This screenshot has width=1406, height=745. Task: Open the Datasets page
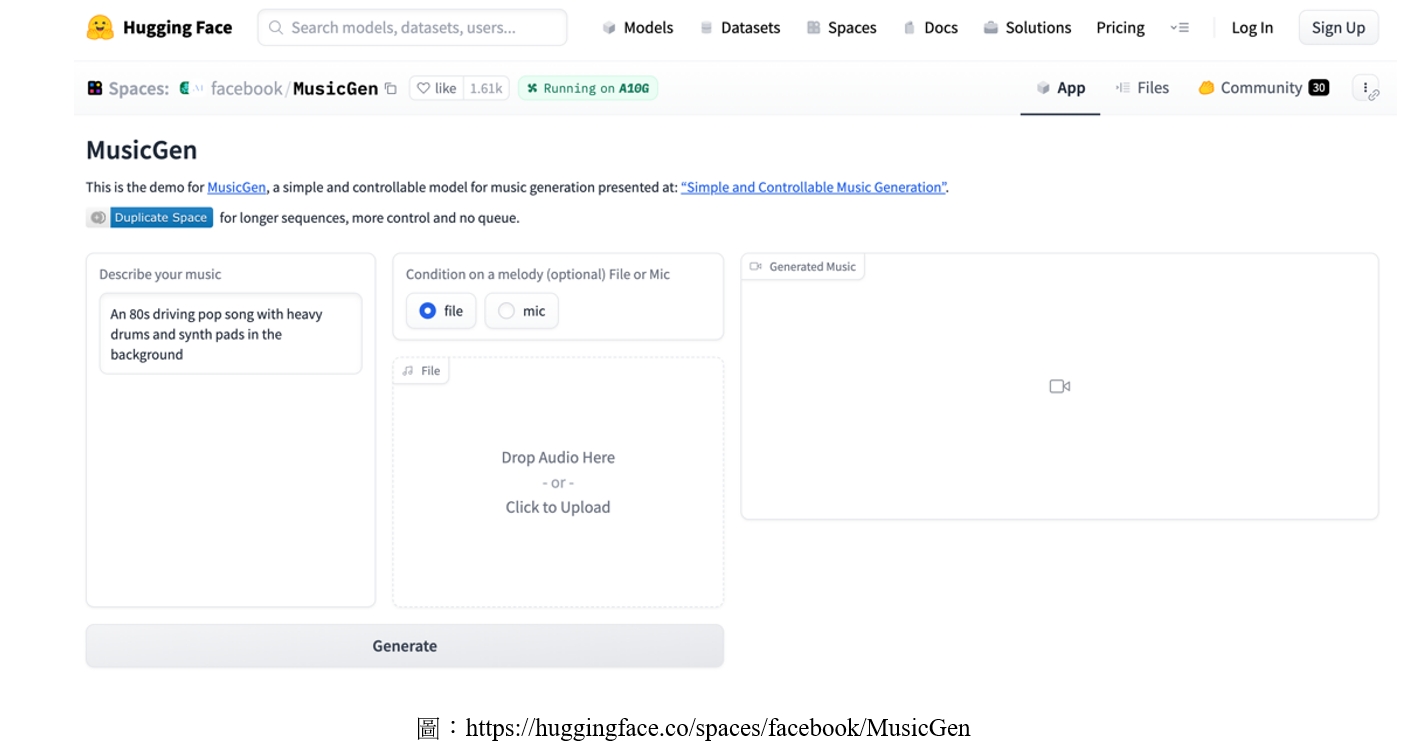click(740, 28)
